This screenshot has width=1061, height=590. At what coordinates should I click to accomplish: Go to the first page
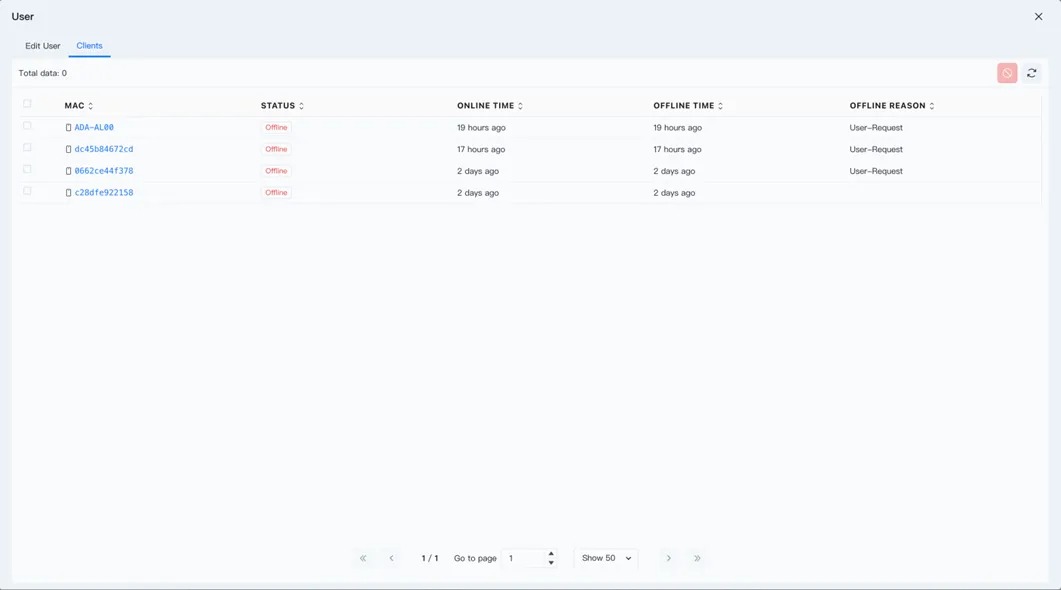pos(363,558)
